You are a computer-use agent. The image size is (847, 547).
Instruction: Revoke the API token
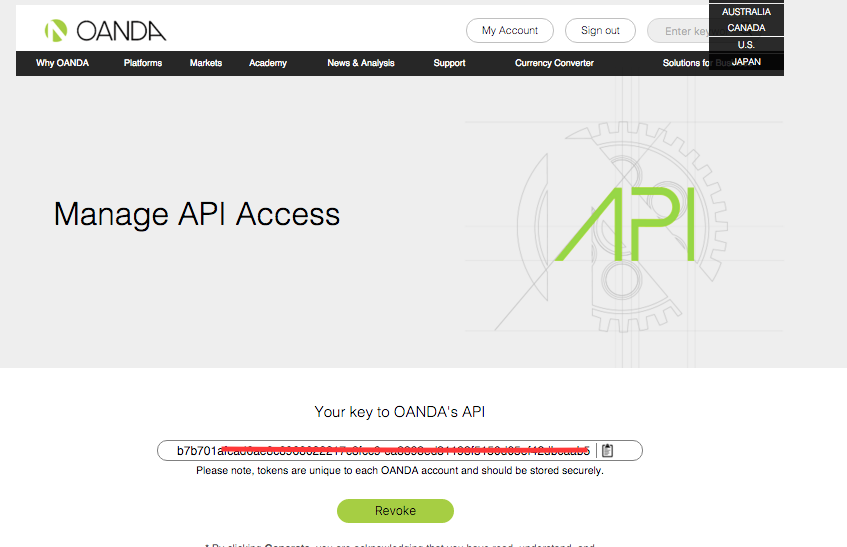(x=395, y=511)
